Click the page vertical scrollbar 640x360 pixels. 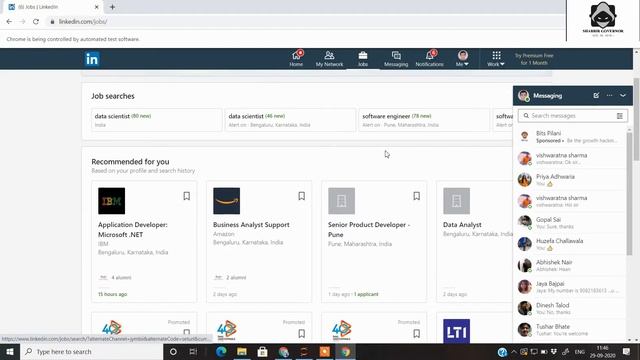pyautogui.click(x=636, y=118)
